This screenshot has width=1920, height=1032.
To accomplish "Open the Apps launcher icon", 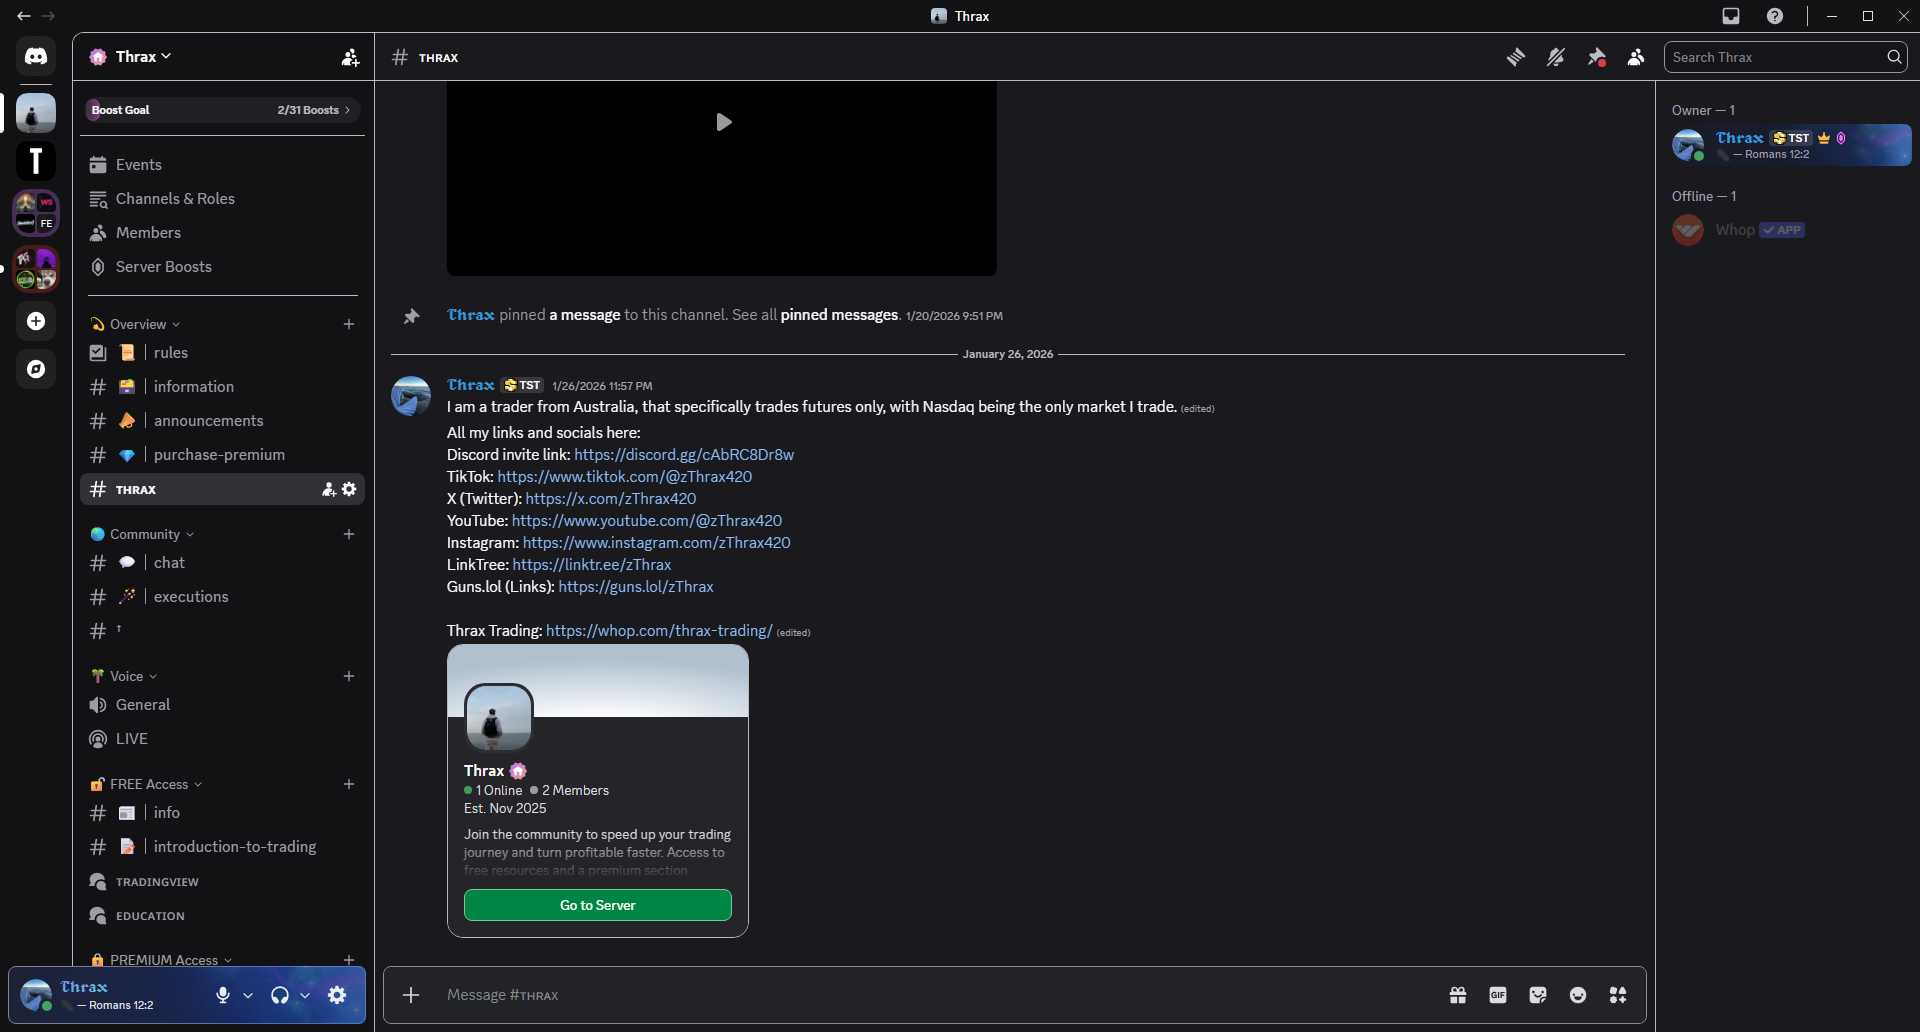I will [1618, 995].
